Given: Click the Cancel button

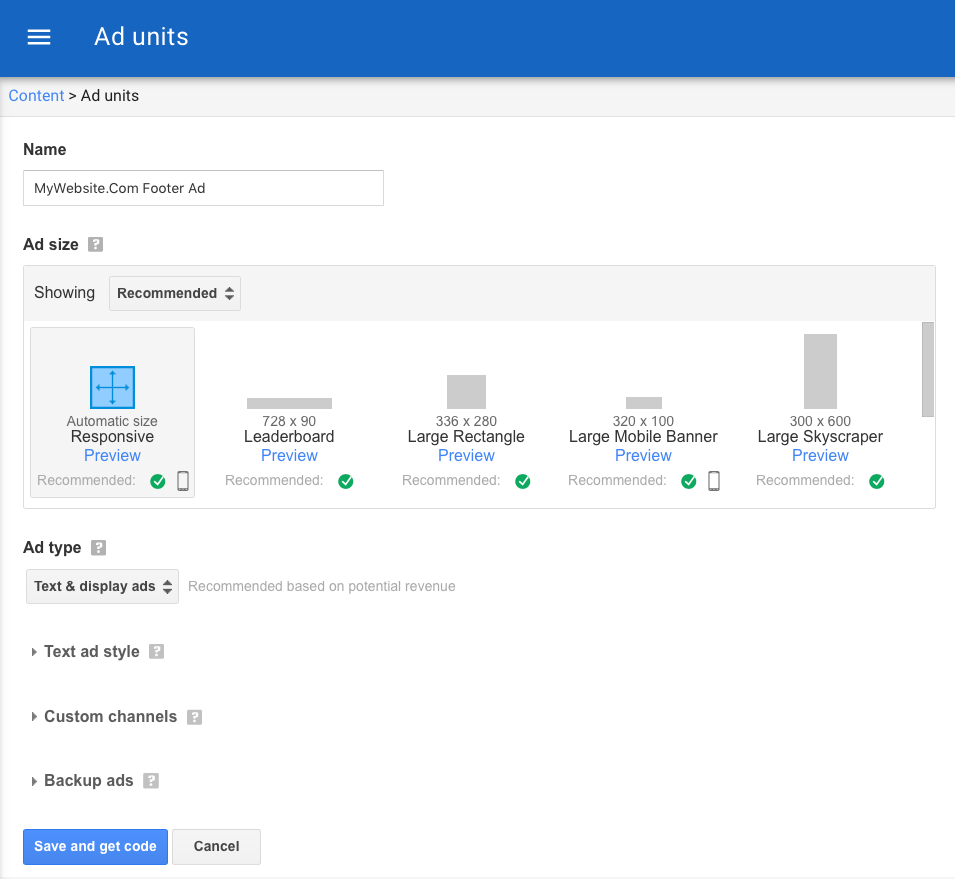Looking at the screenshot, I should click(216, 846).
